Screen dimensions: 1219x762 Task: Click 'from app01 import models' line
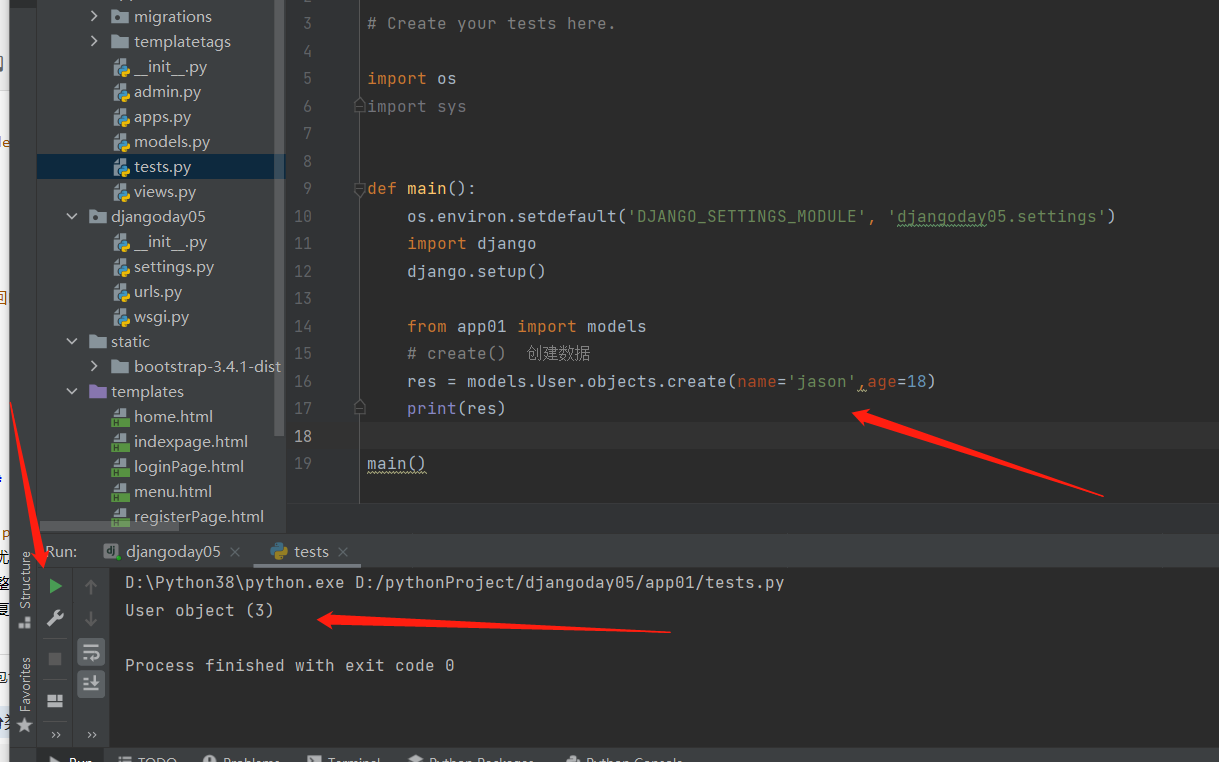527,326
